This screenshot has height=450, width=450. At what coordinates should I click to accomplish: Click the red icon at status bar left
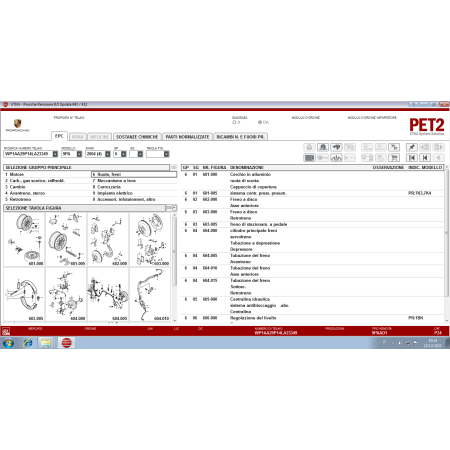6,331
